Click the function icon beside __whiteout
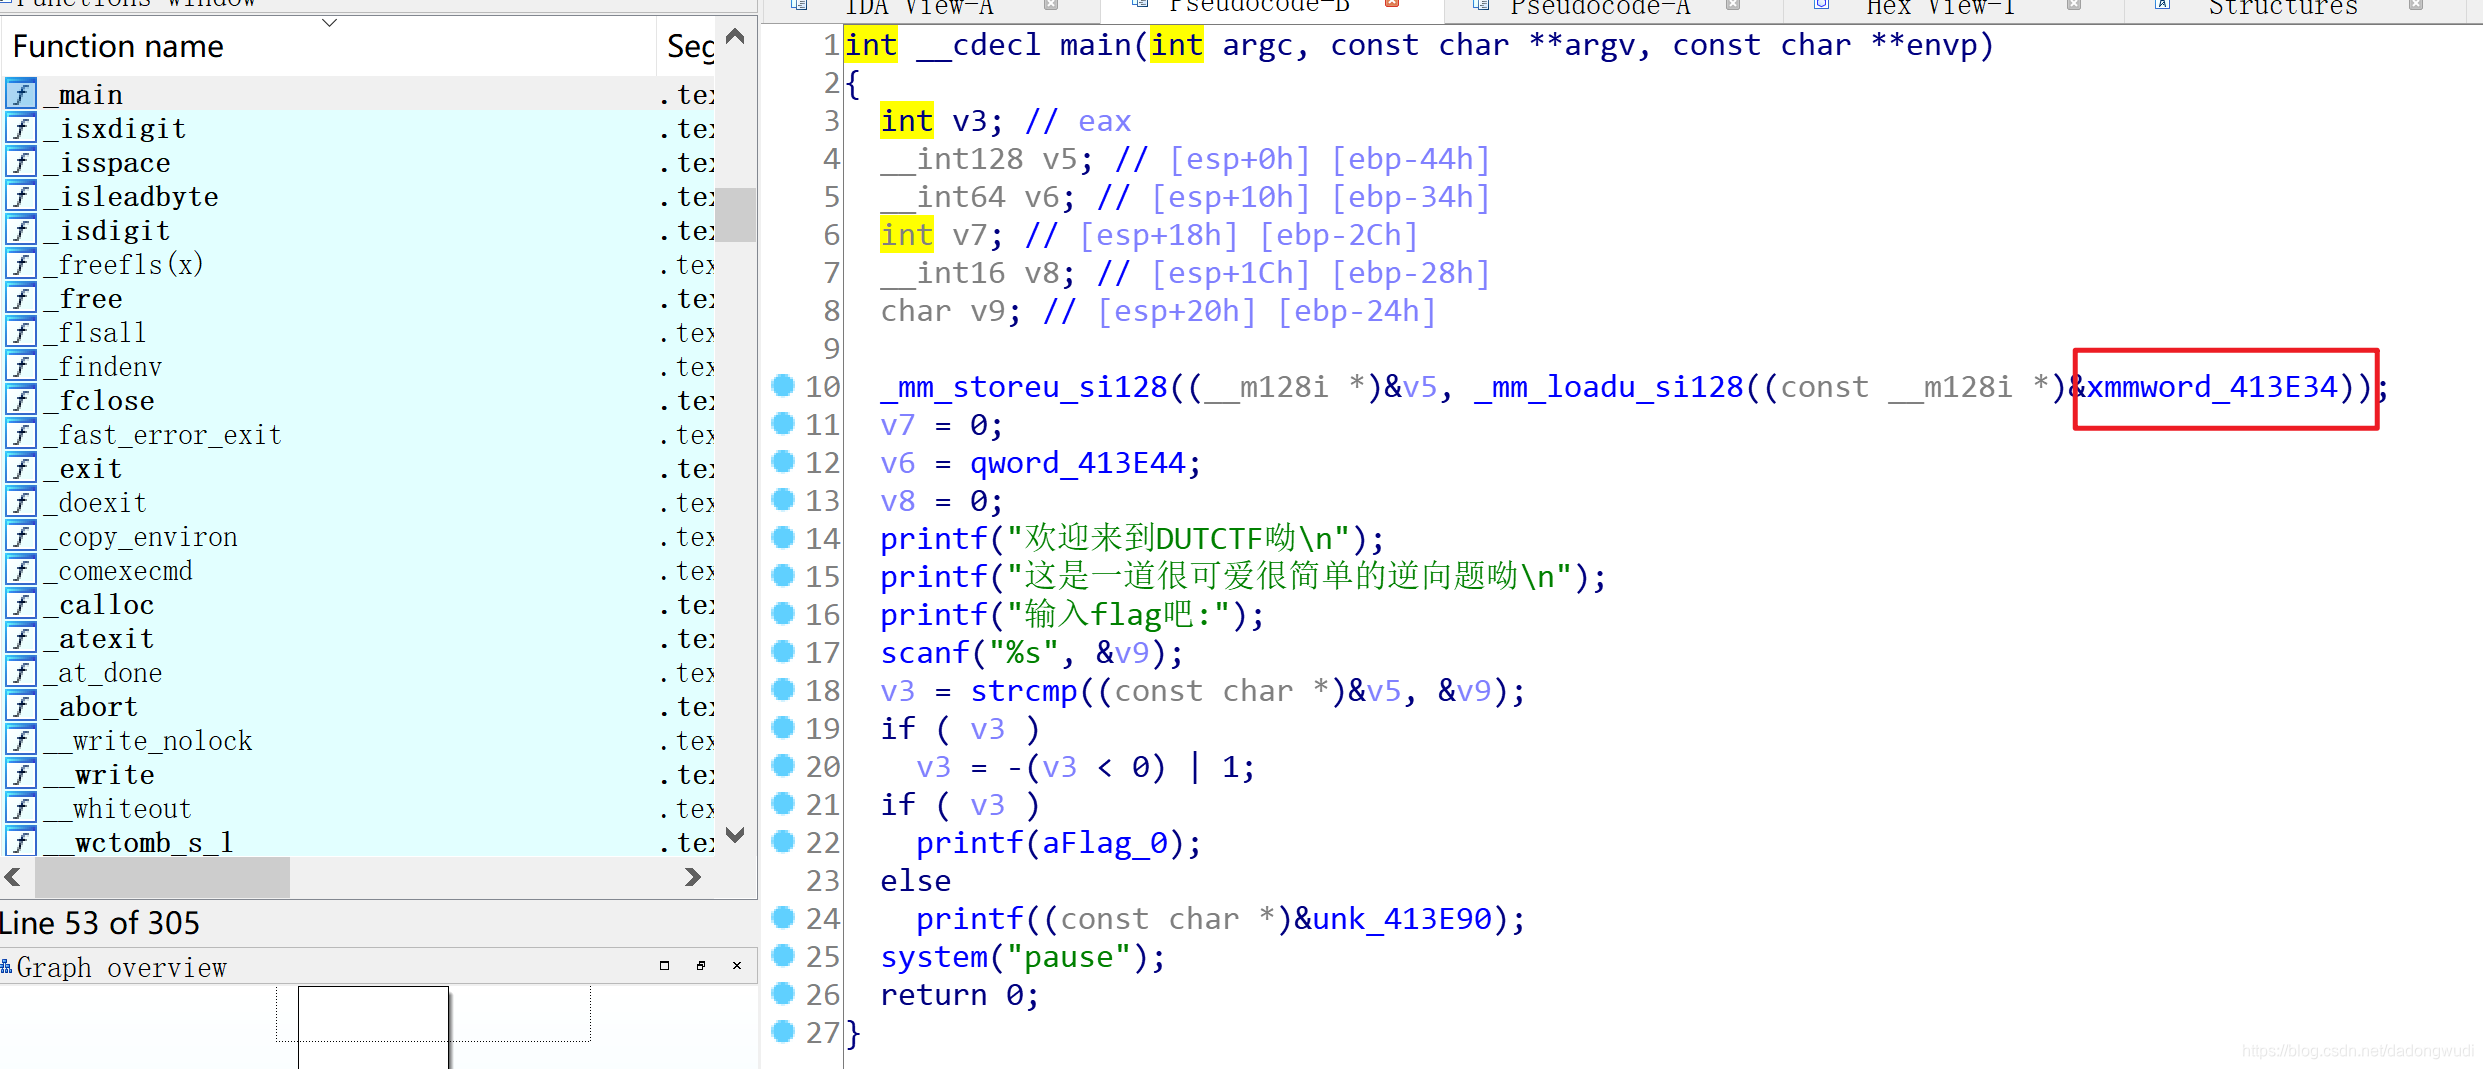Screen dimensions: 2483x1069 (x=21, y=808)
